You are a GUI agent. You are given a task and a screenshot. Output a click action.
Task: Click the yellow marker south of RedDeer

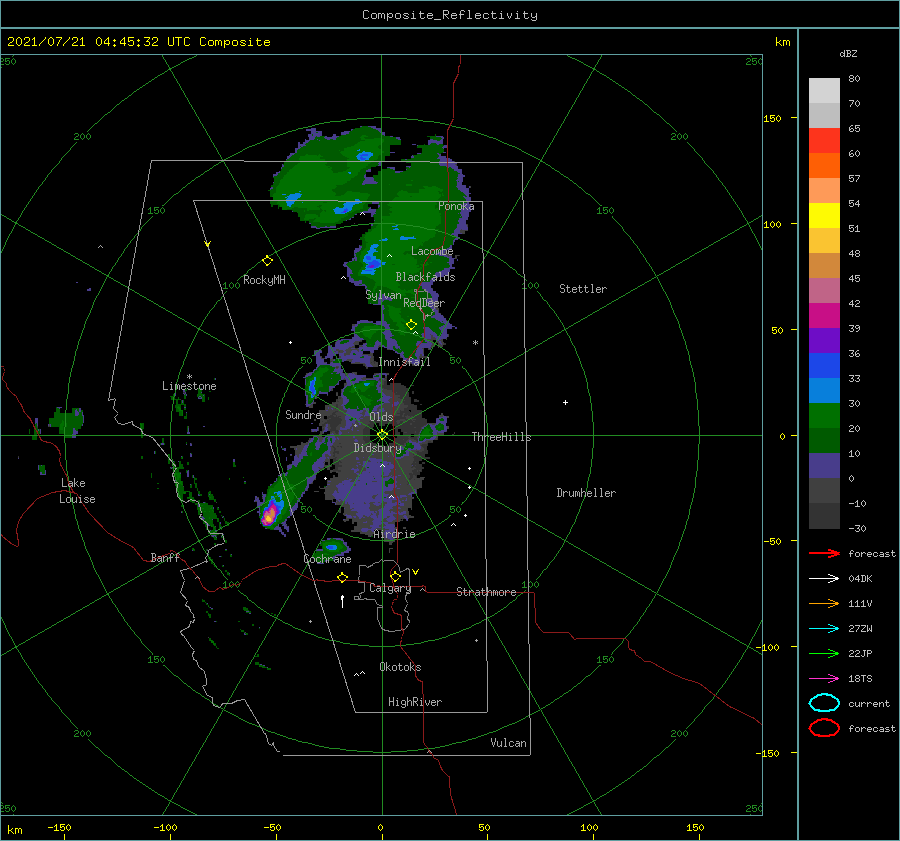click(x=411, y=325)
